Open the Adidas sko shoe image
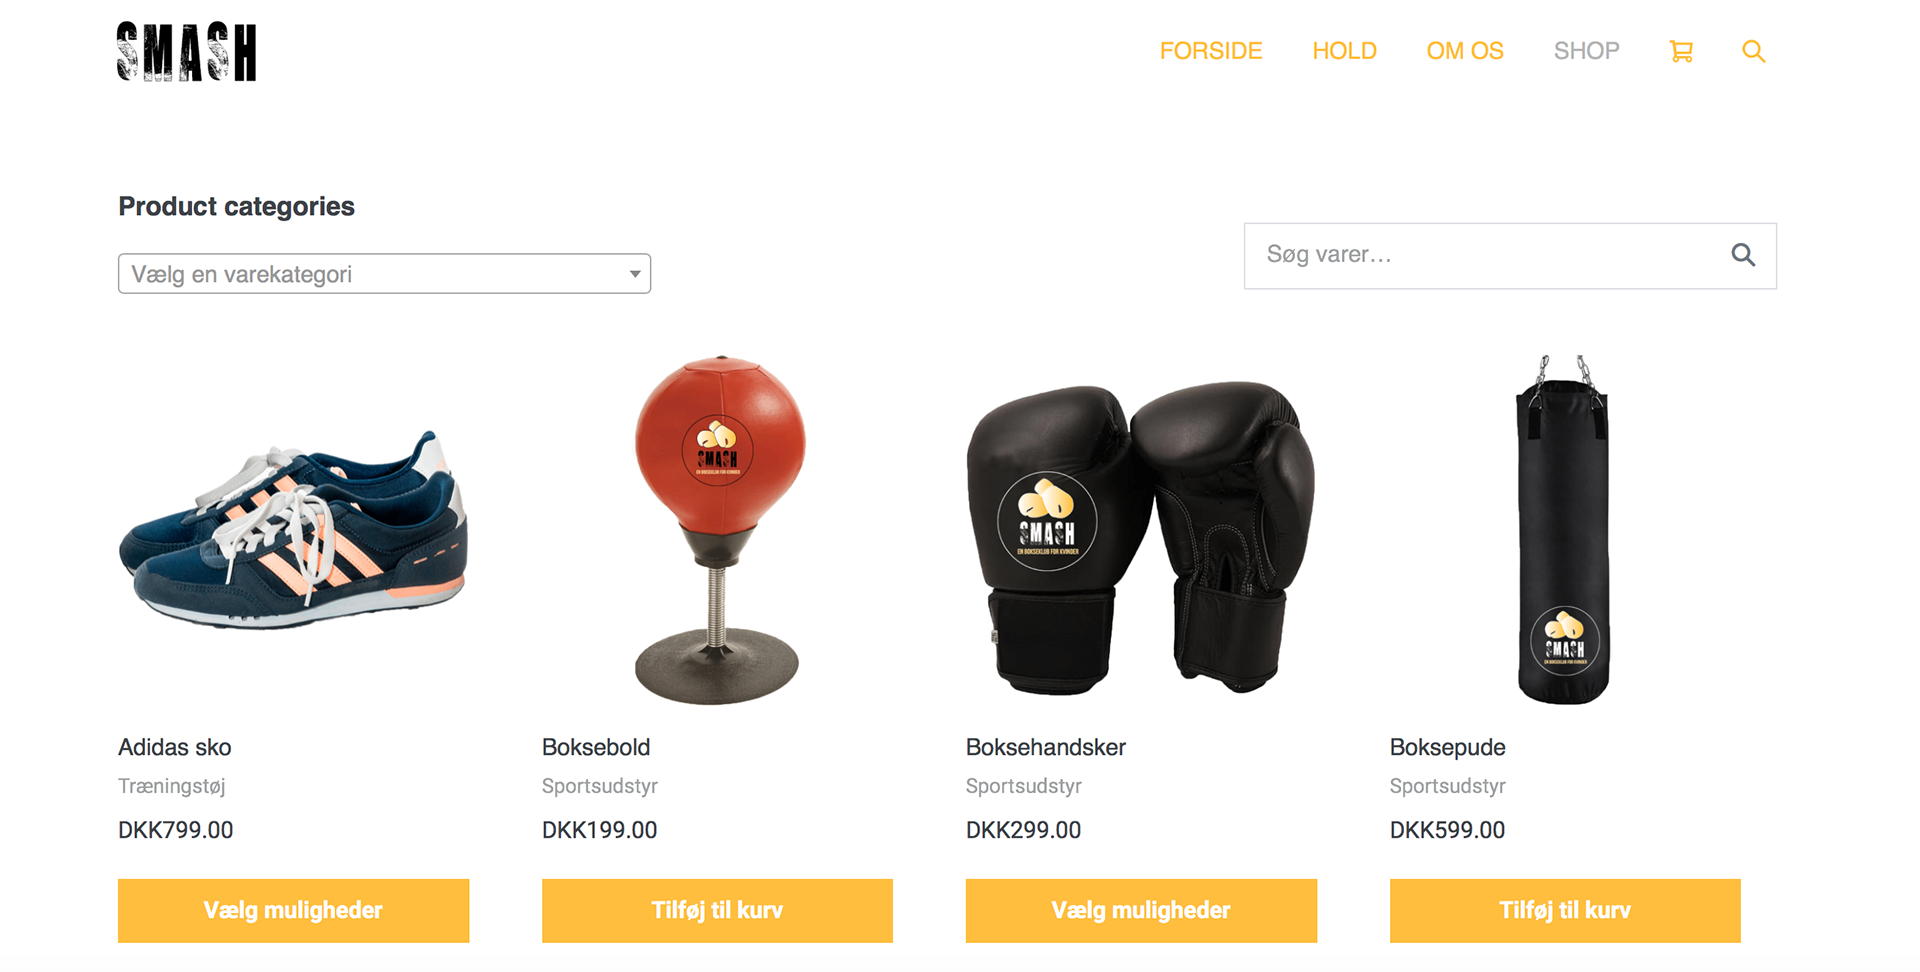1920x972 pixels. [x=293, y=530]
